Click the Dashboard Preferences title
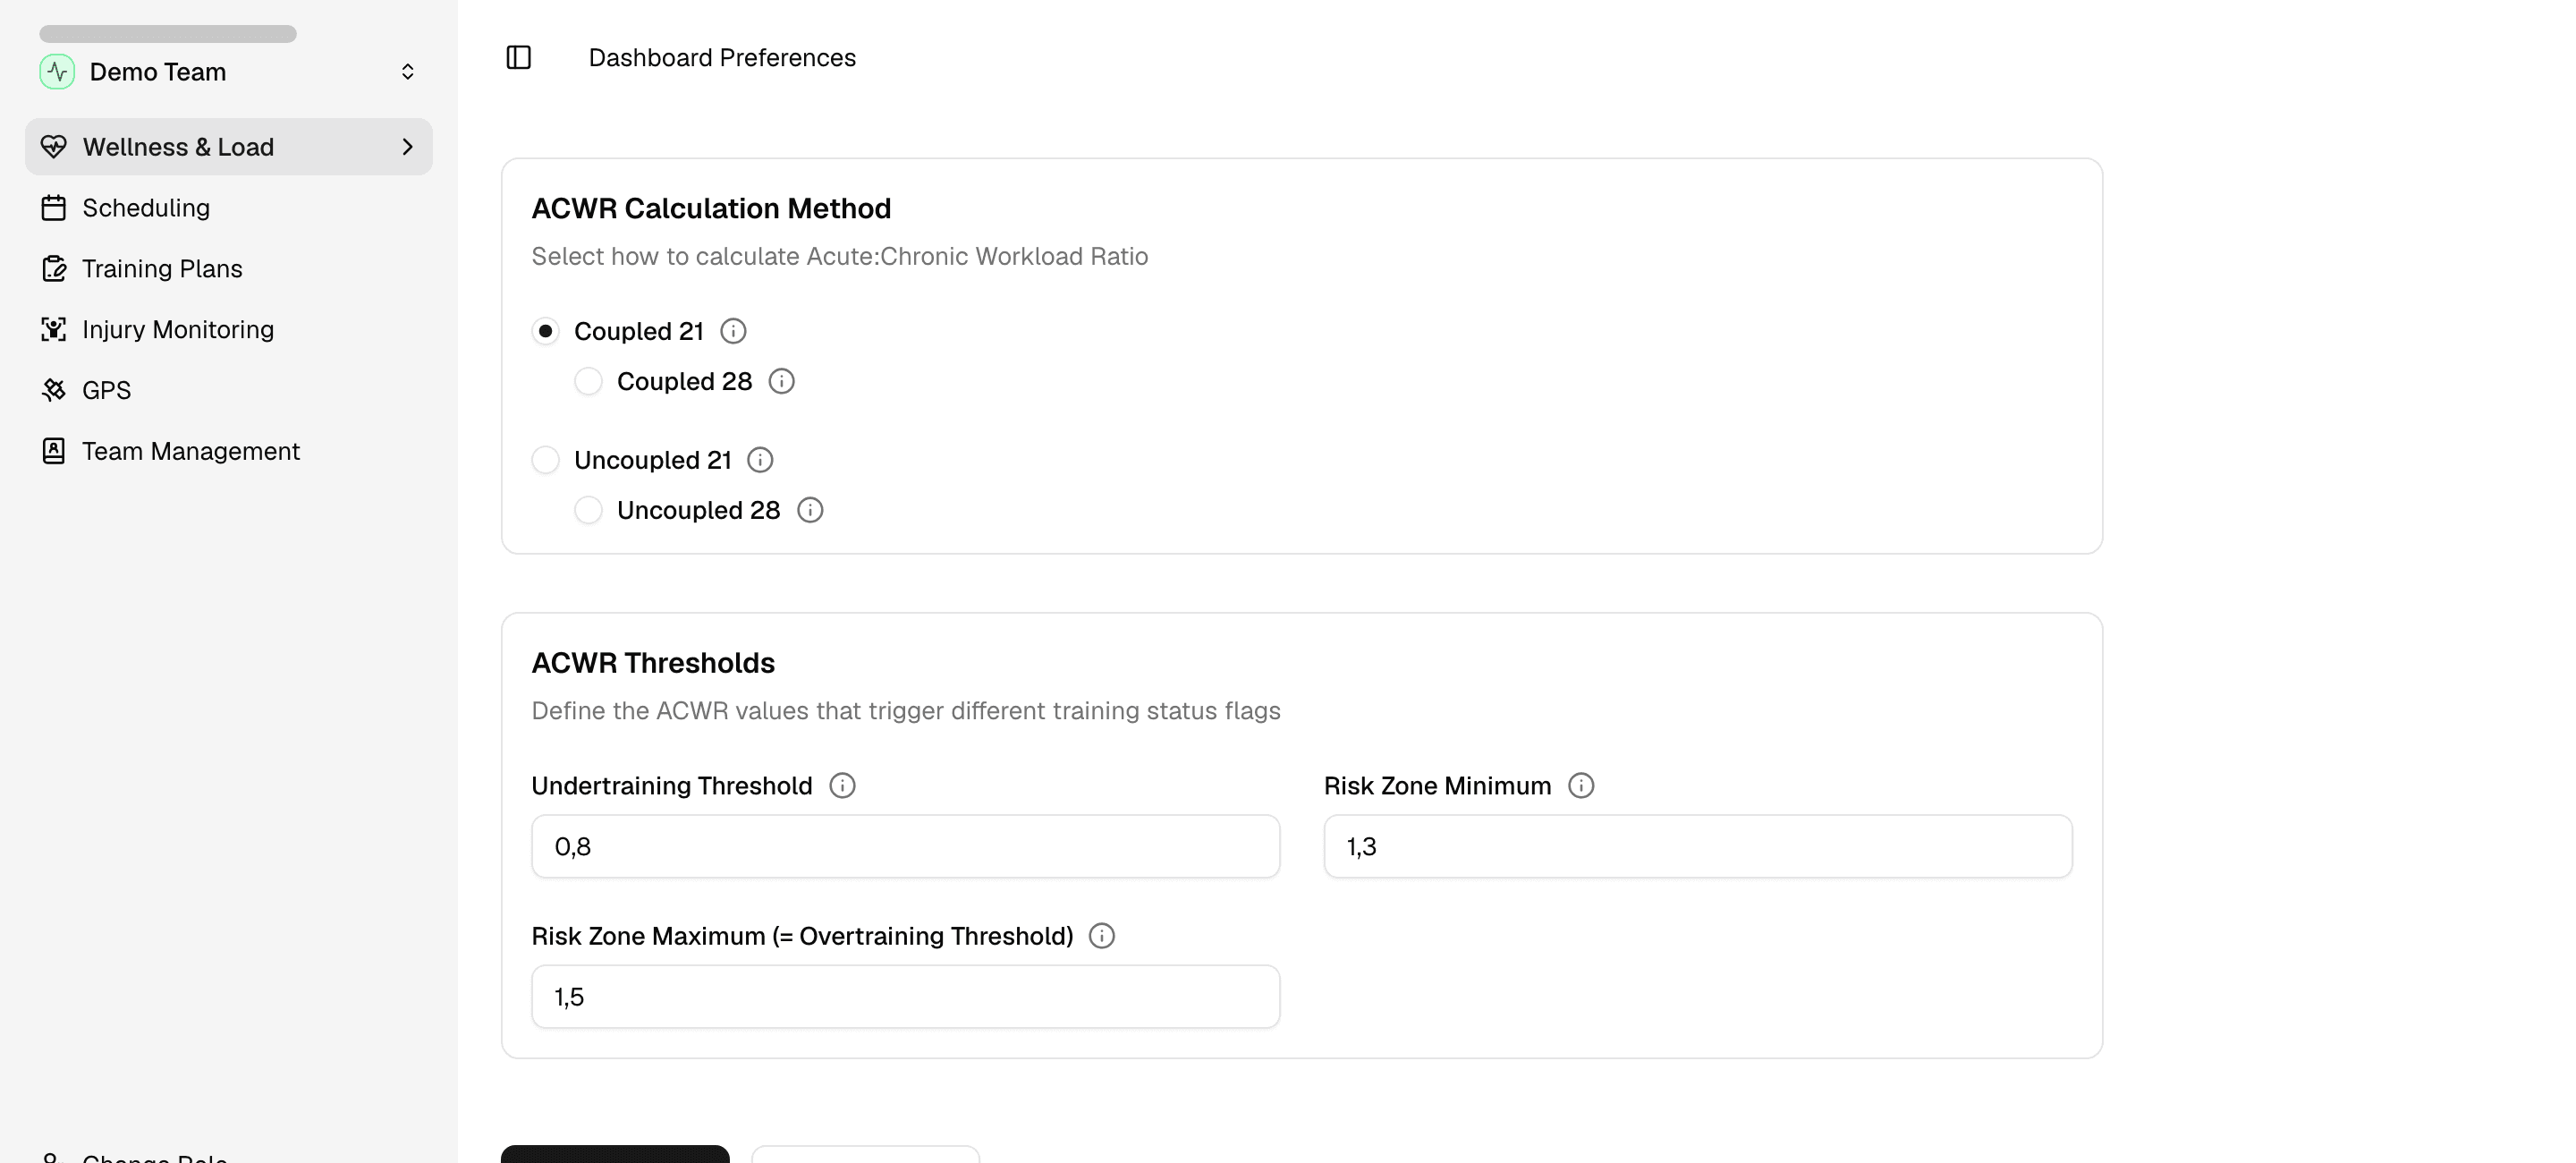 [722, 58]
